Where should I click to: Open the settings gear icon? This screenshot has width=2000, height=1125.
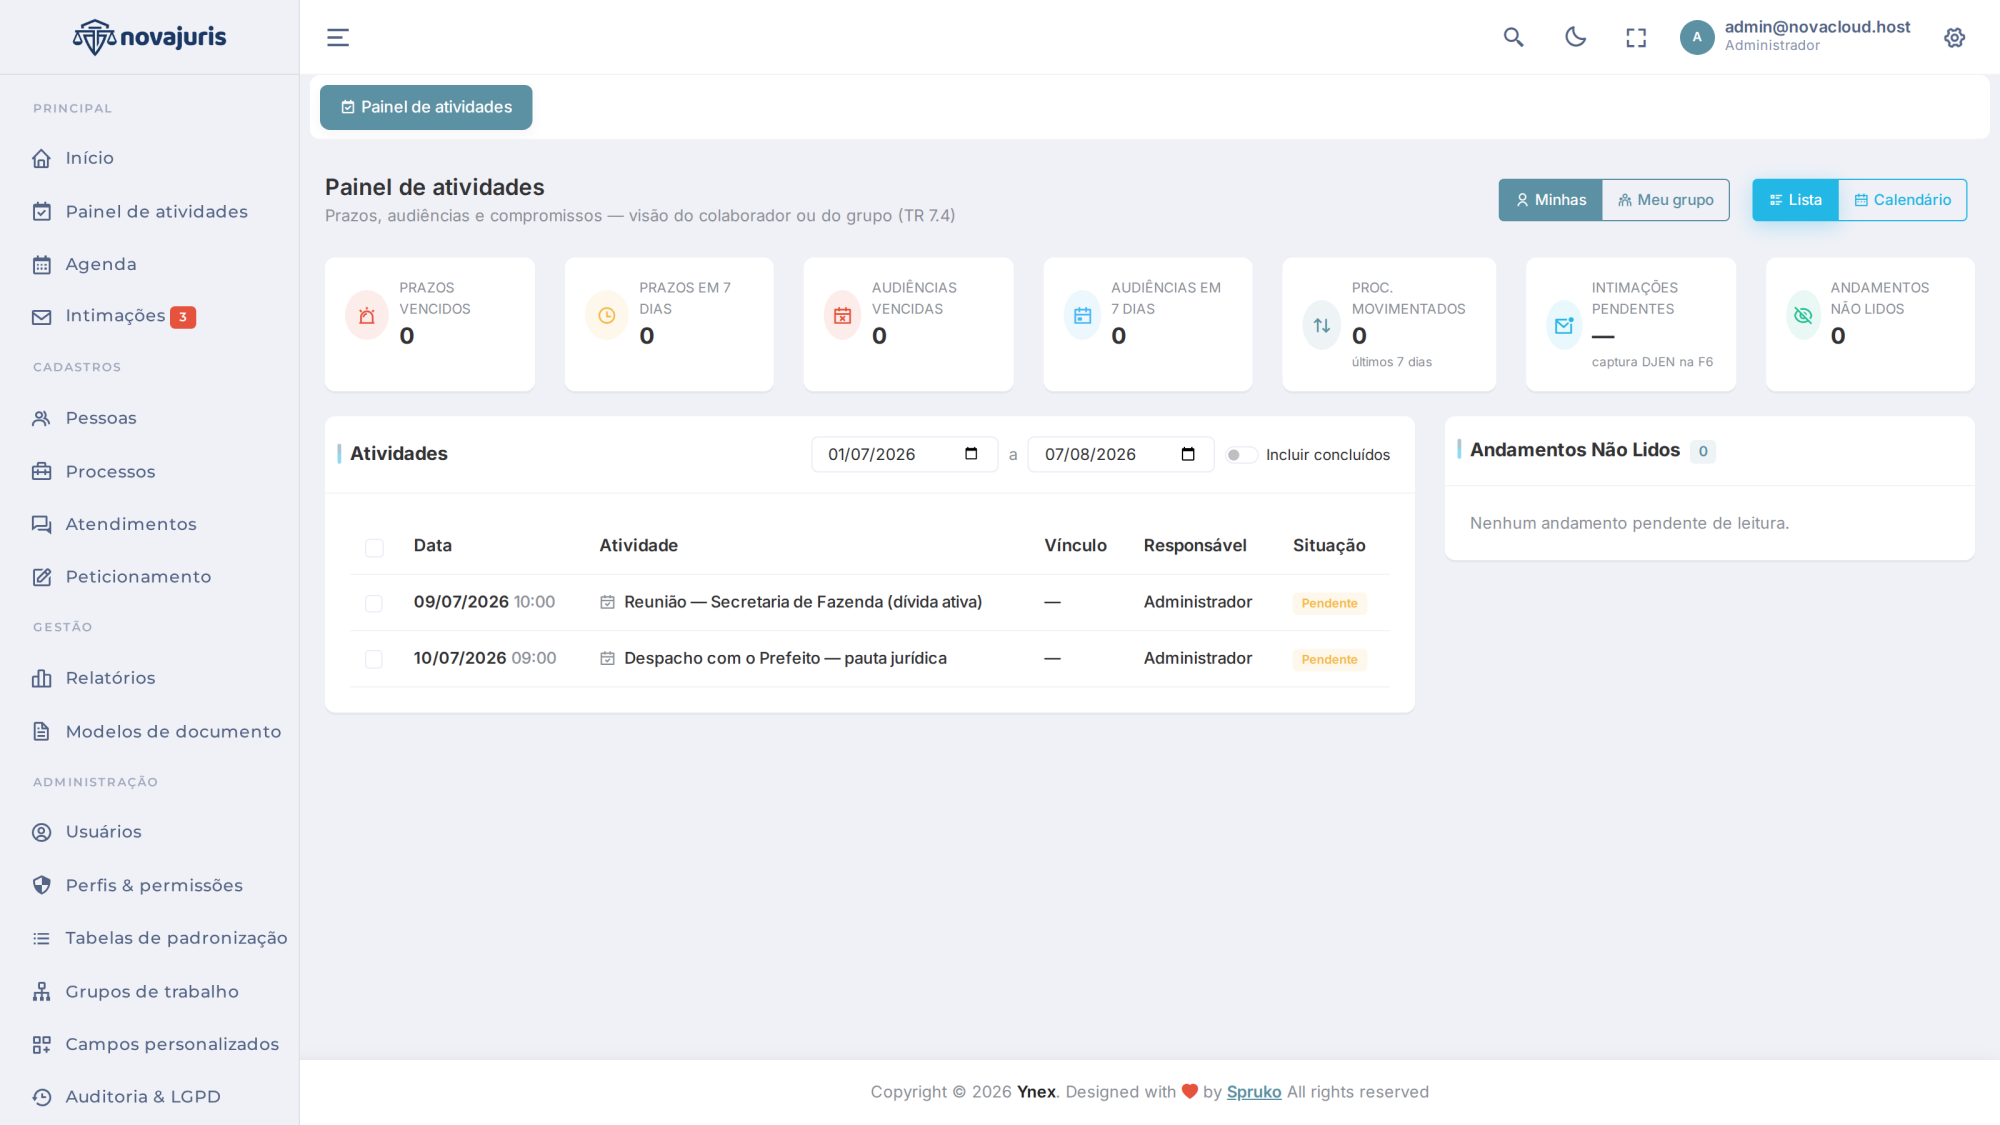(1954, 38)
